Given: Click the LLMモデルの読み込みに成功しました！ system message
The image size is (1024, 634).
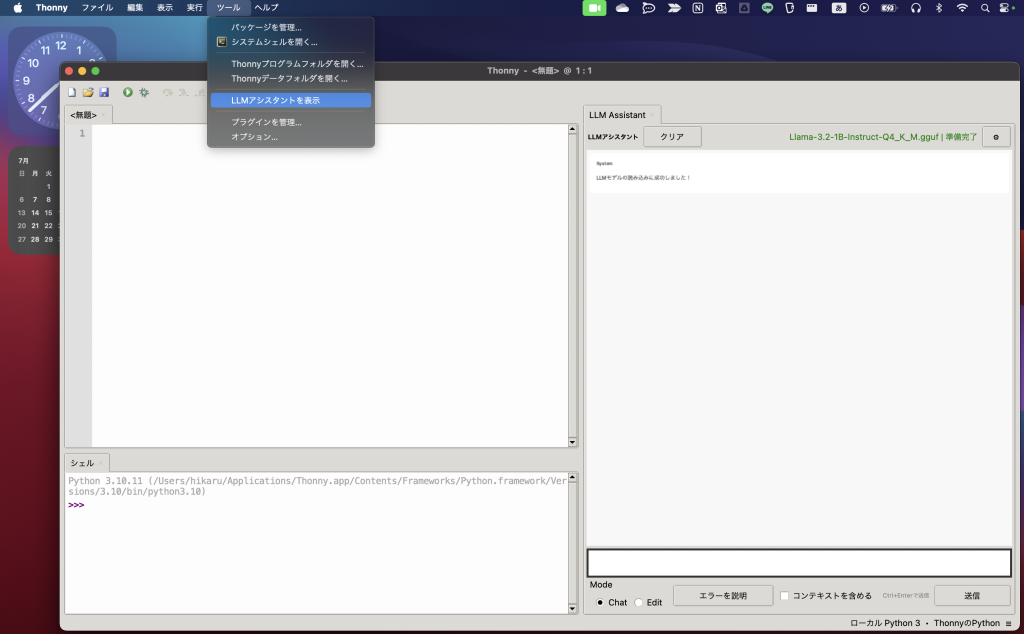Looking at the screenshot, I should (x=643, y=178).
